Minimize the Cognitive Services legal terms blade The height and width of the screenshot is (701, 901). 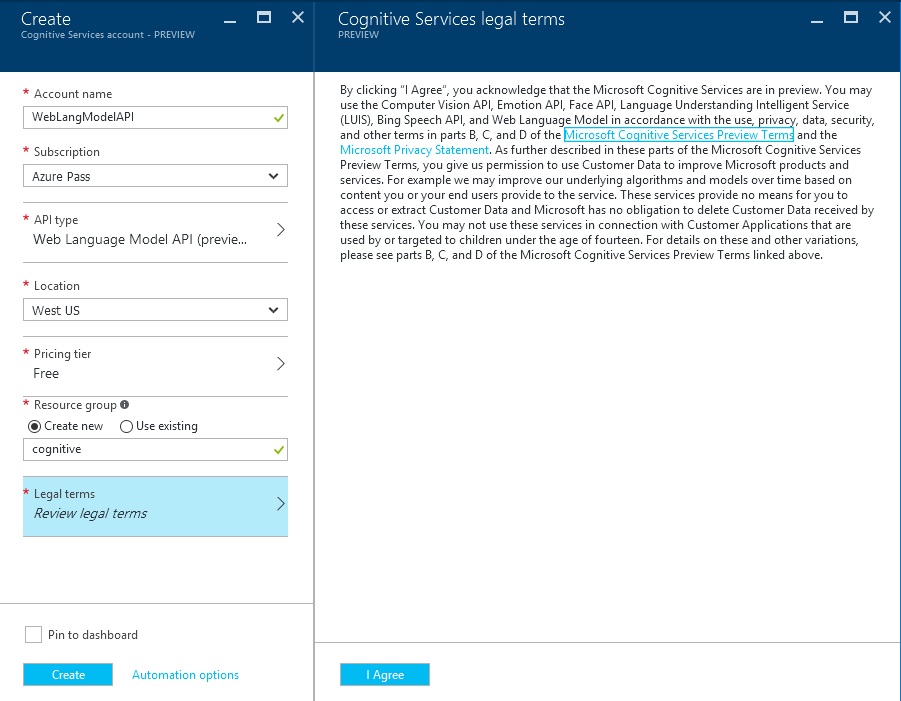pos(817,18)
